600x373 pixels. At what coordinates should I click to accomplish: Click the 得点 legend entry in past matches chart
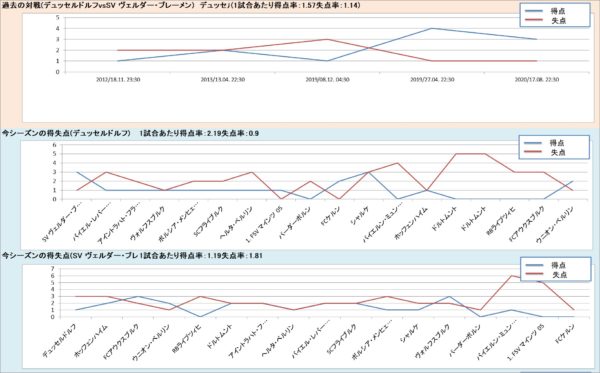coord(546,11)
